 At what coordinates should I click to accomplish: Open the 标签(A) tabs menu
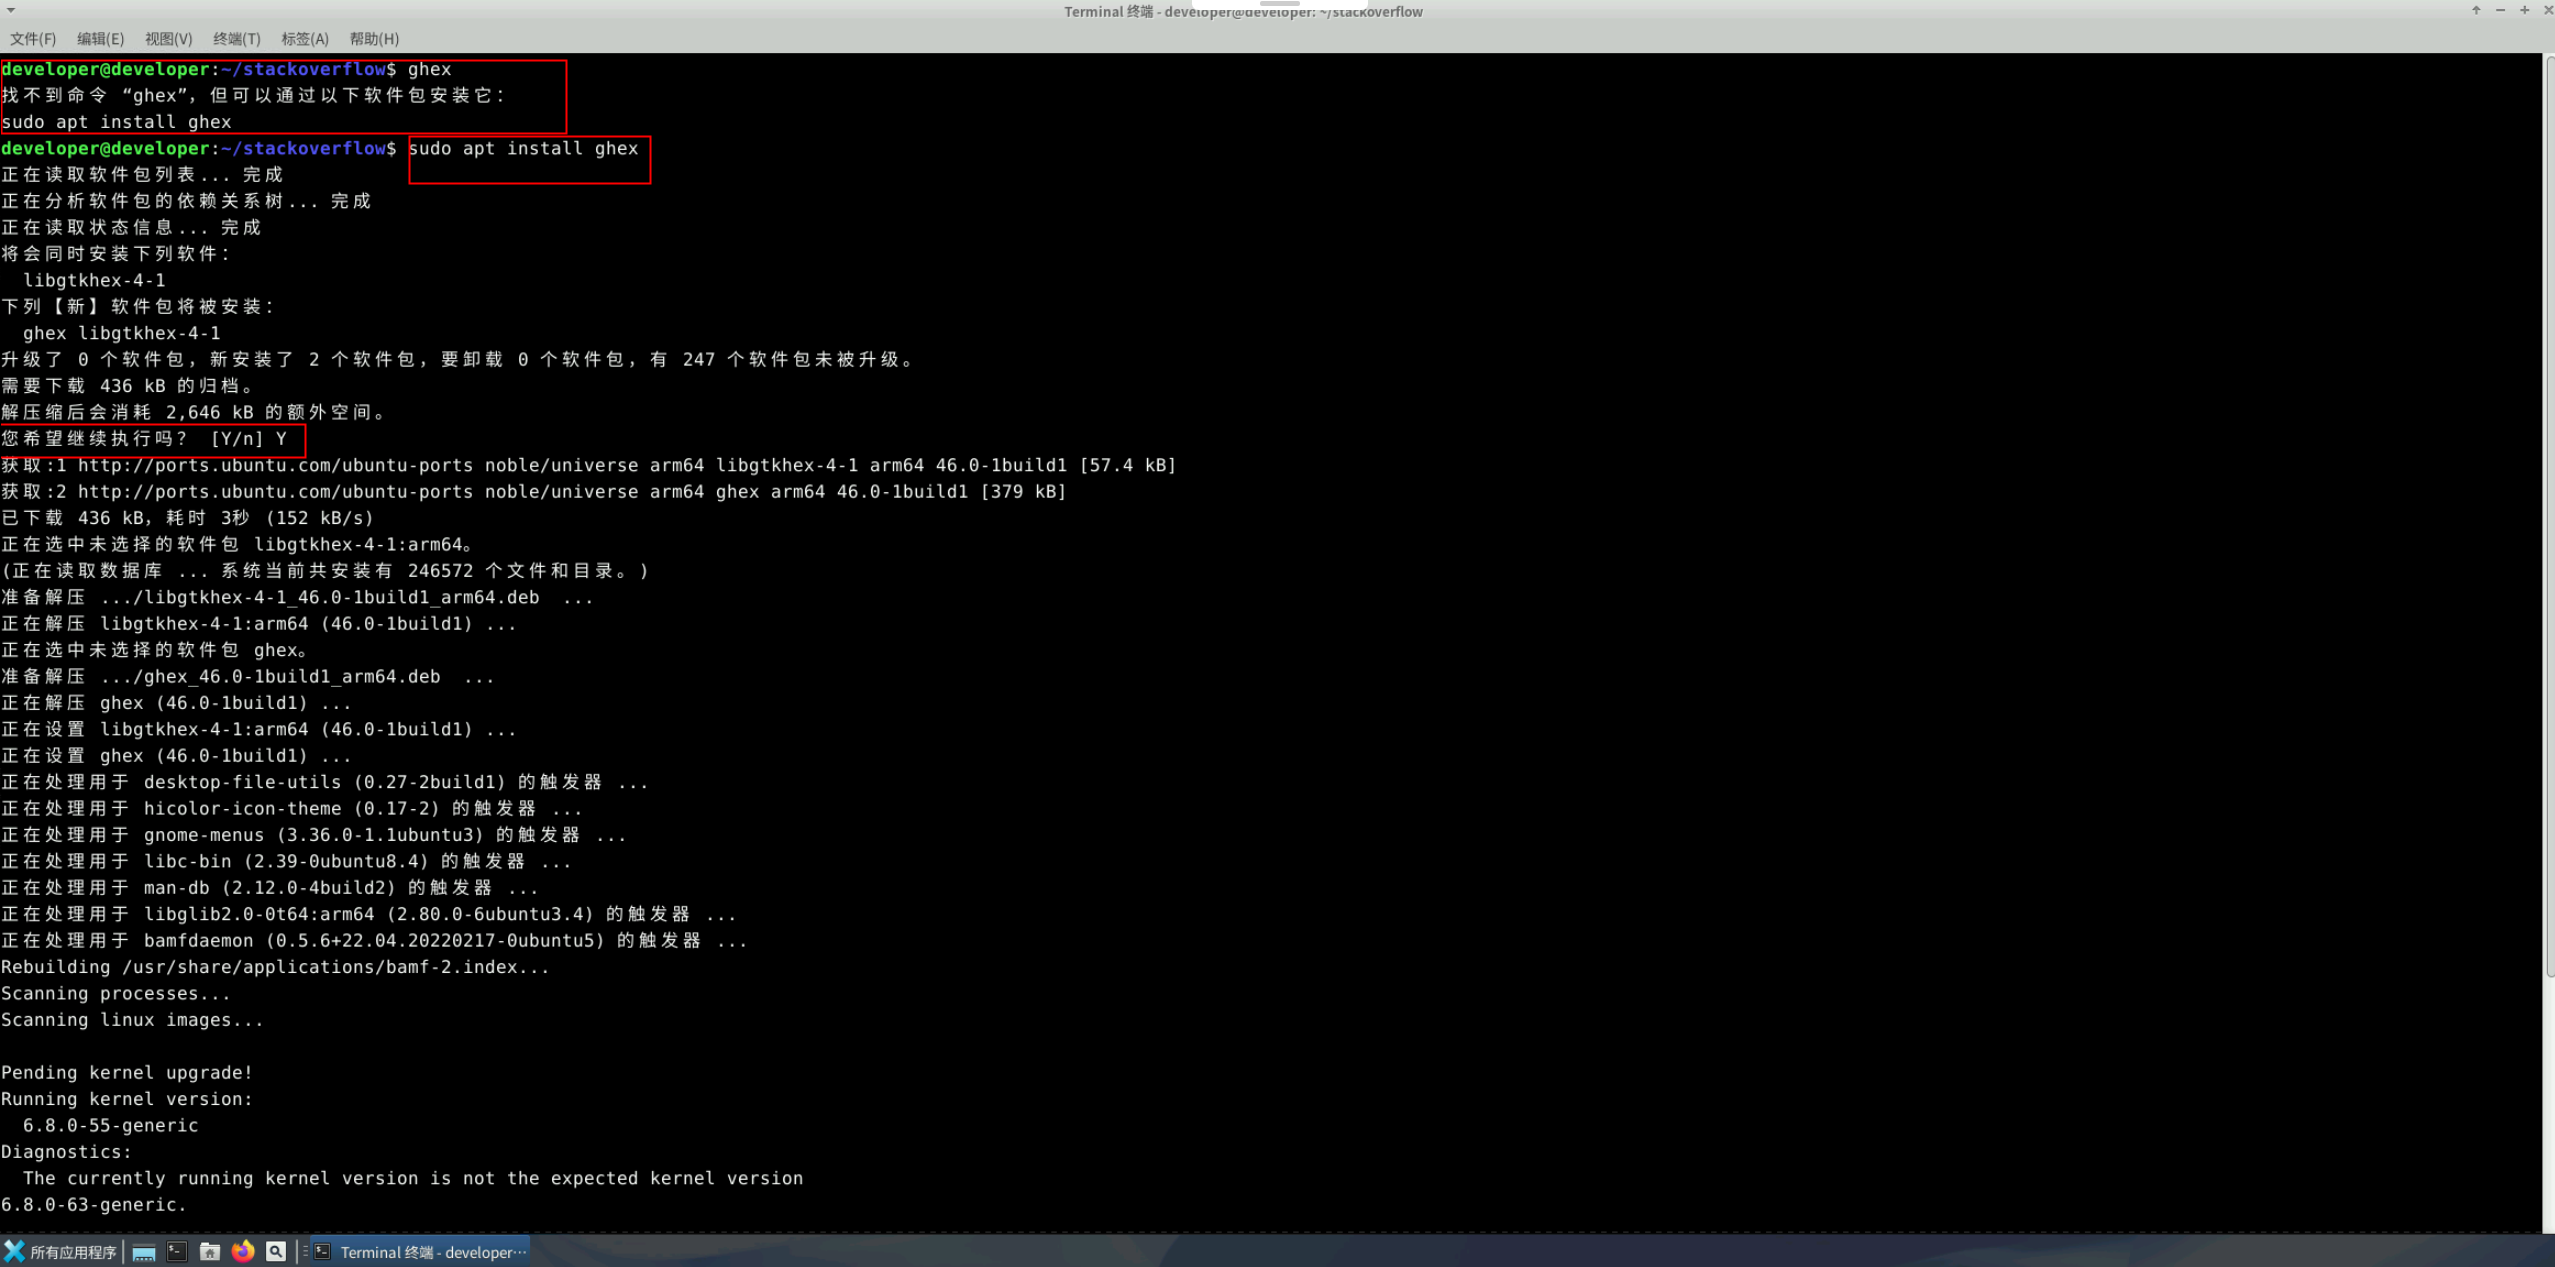tap(304, 39)
